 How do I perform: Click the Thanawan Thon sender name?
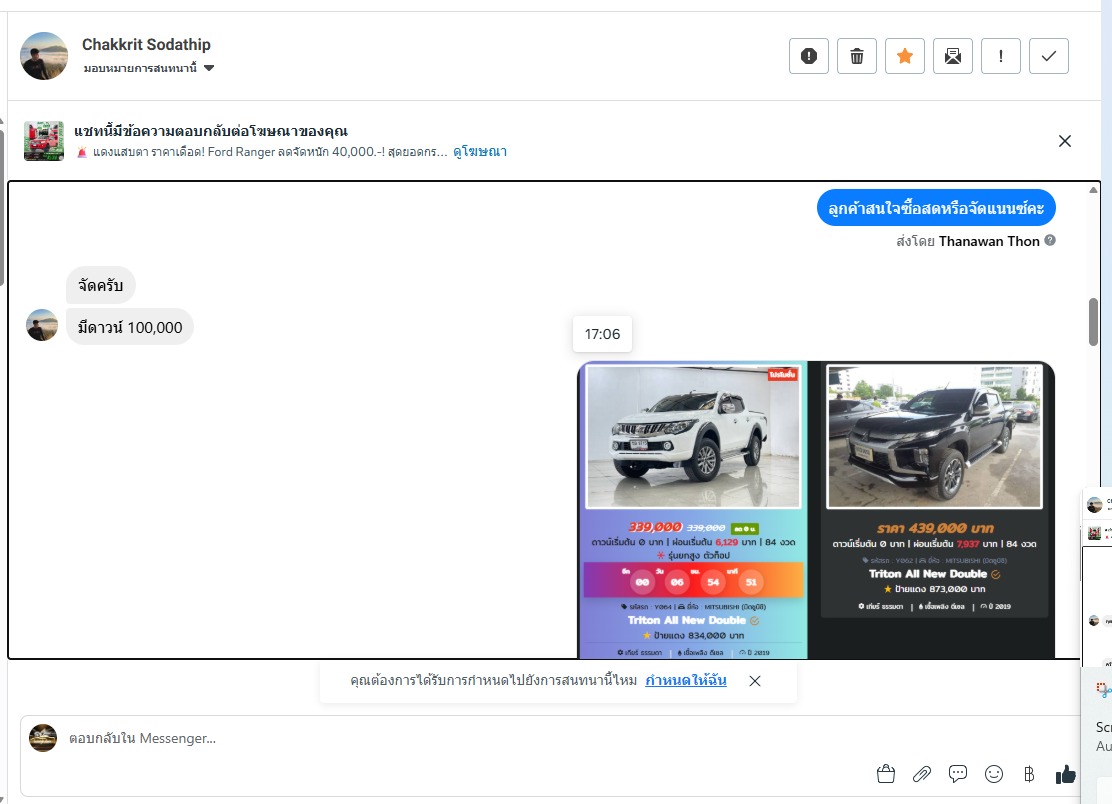click(989, 241)
